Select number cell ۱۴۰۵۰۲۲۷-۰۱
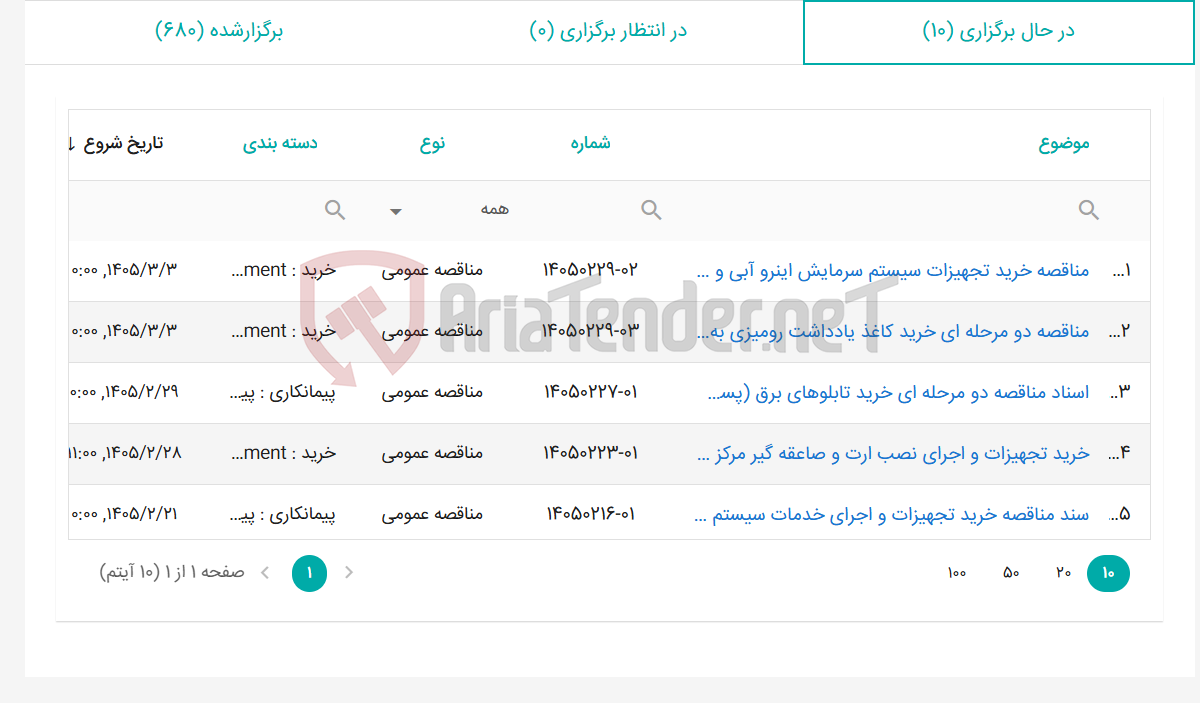 click(x=590, y=393)
